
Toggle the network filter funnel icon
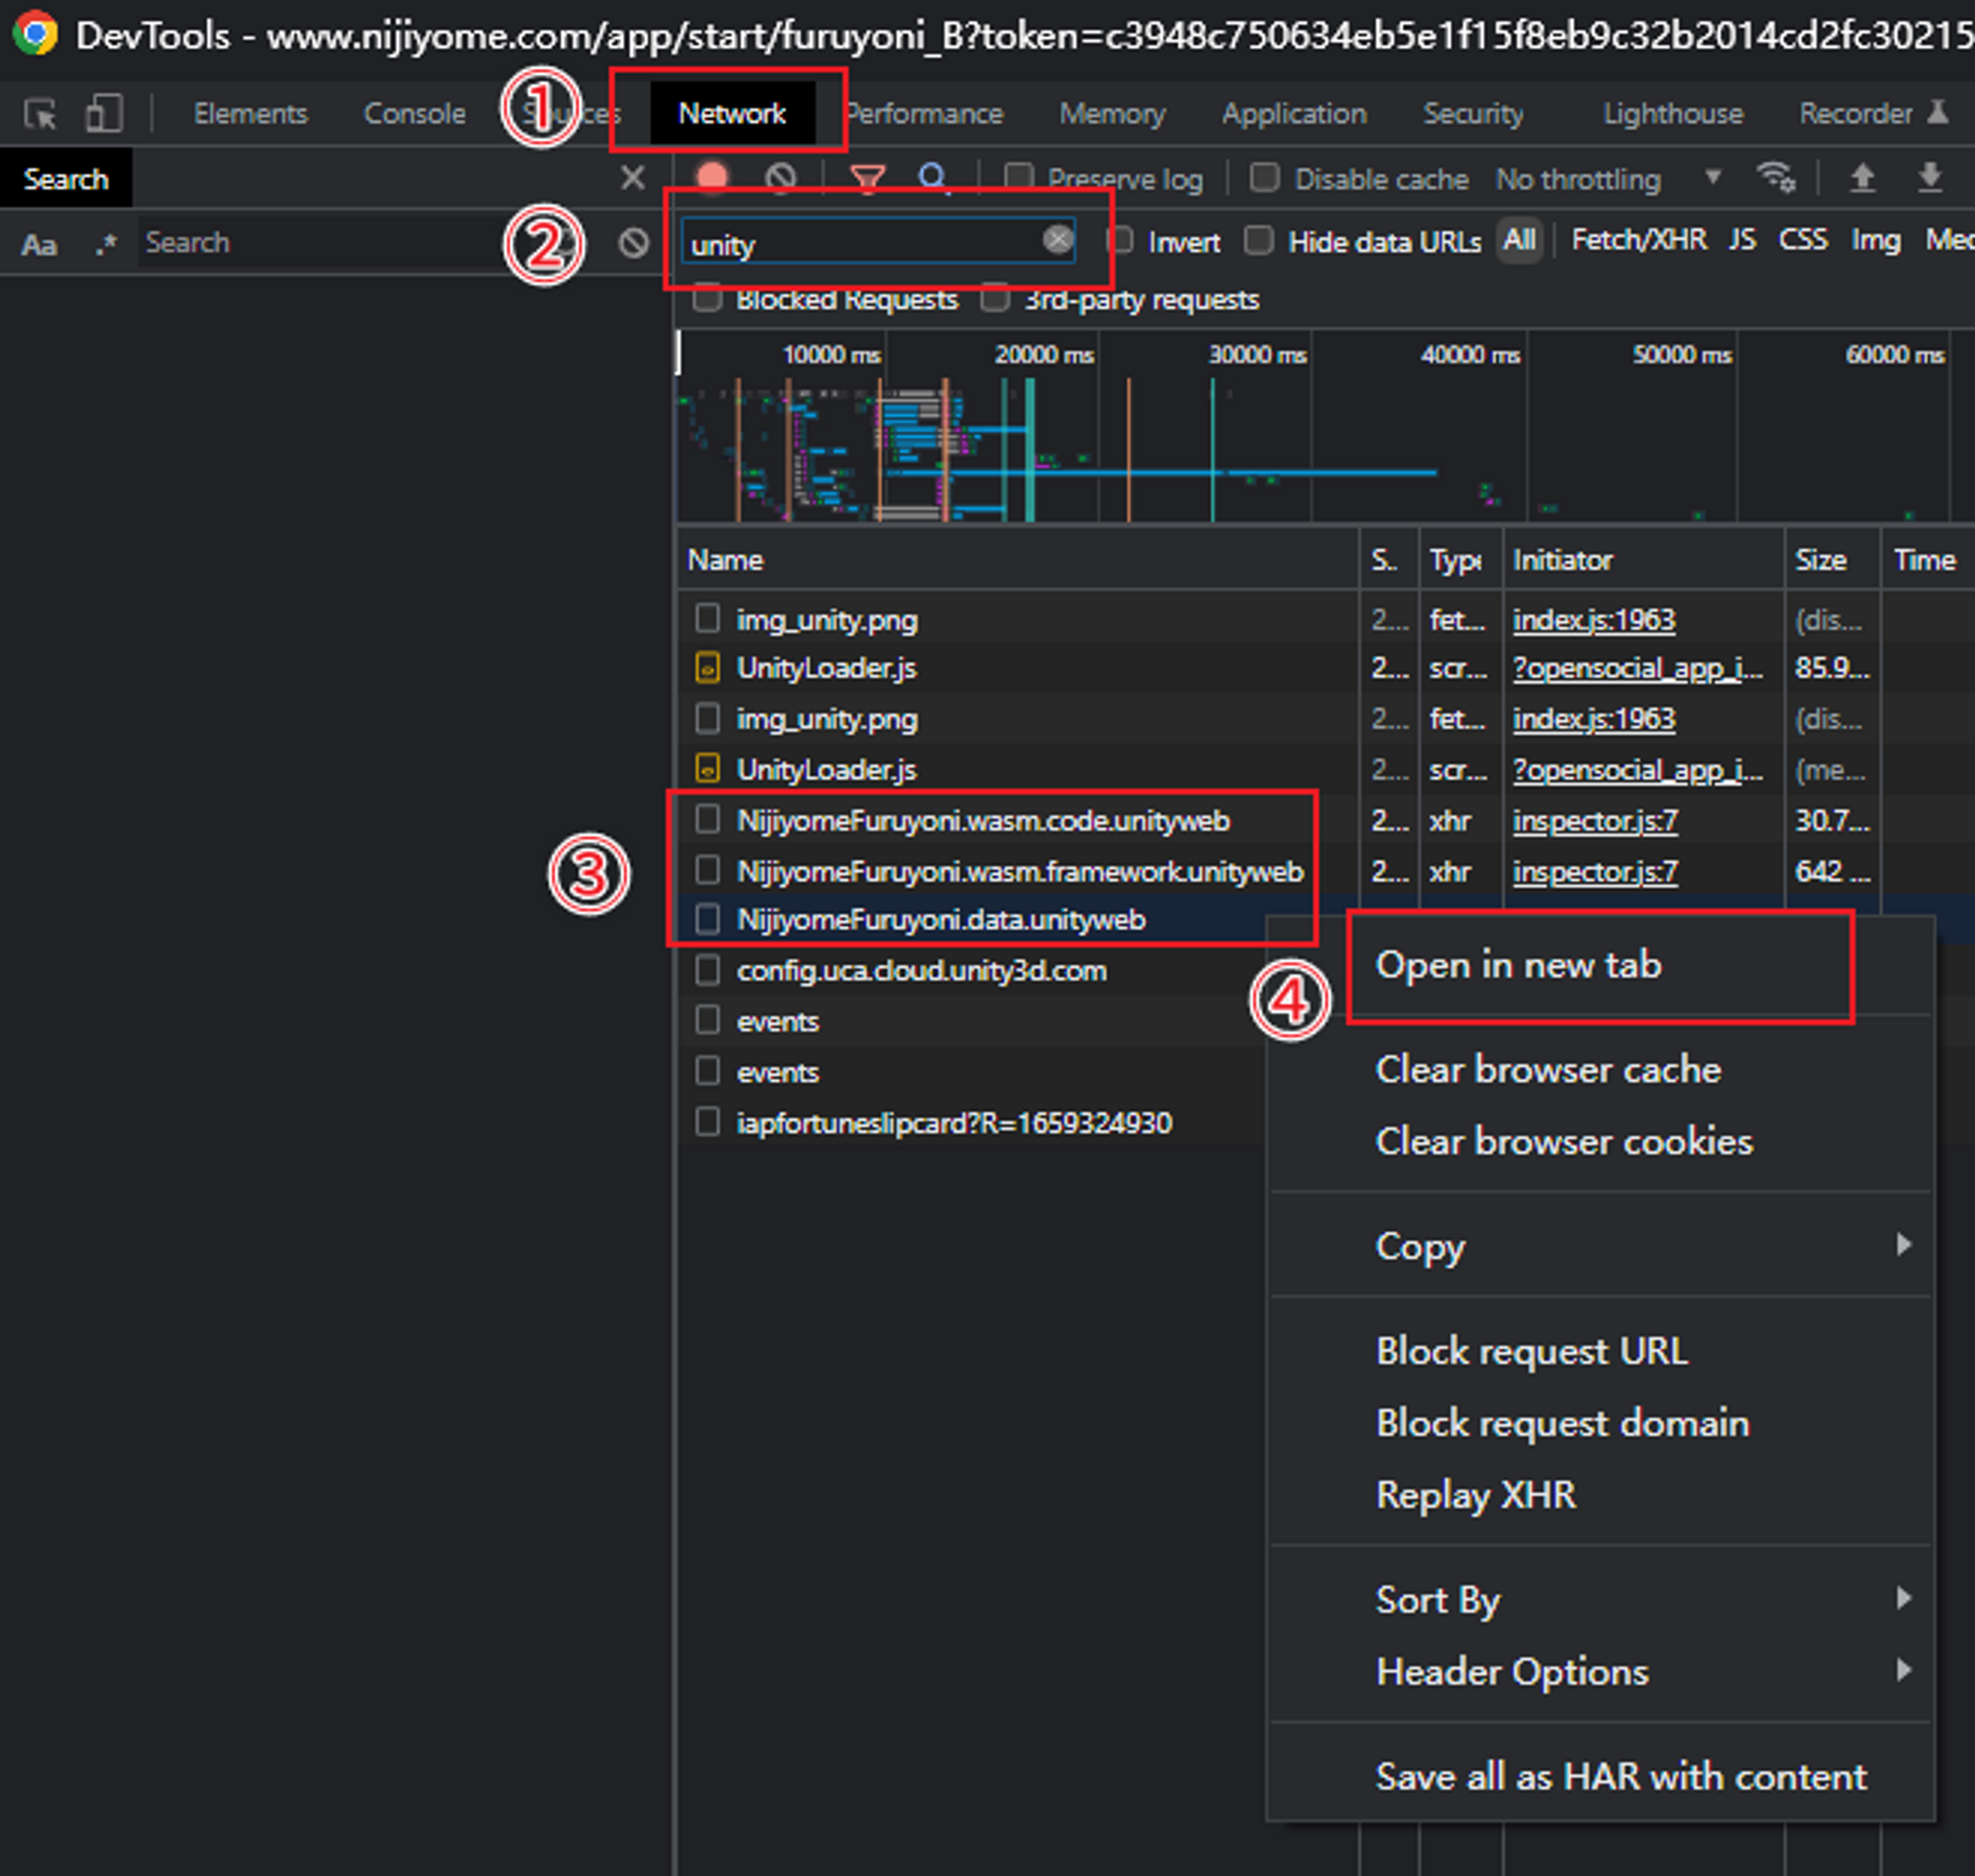[866, 178]
